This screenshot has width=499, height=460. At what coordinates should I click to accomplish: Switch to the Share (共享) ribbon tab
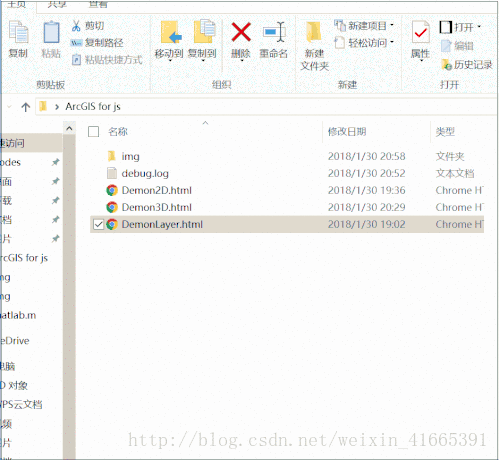coord(57,4)
